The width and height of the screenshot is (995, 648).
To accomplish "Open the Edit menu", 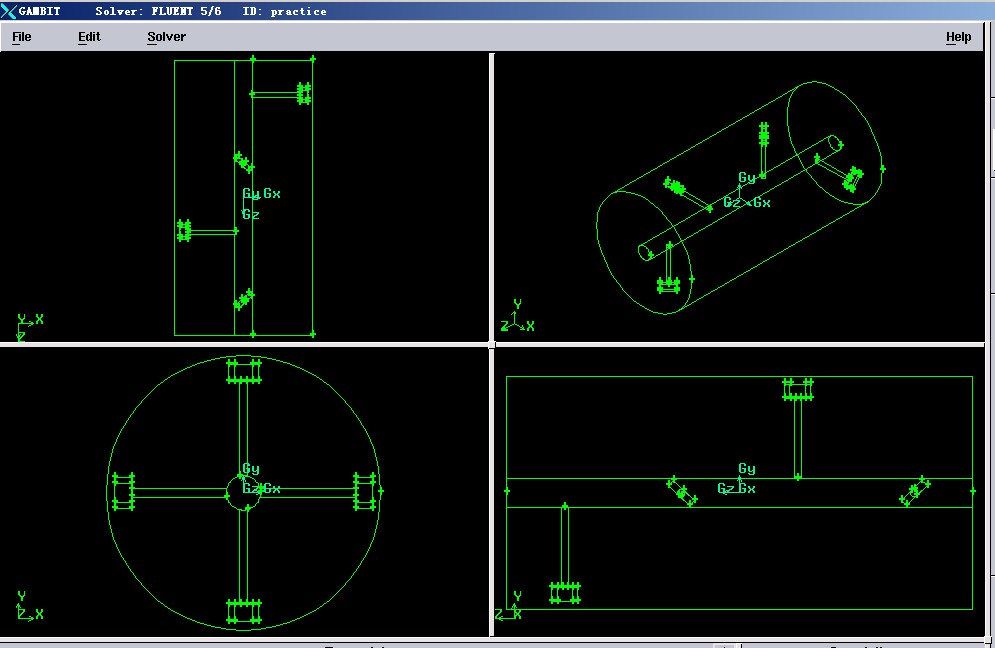I will (89, 37).
